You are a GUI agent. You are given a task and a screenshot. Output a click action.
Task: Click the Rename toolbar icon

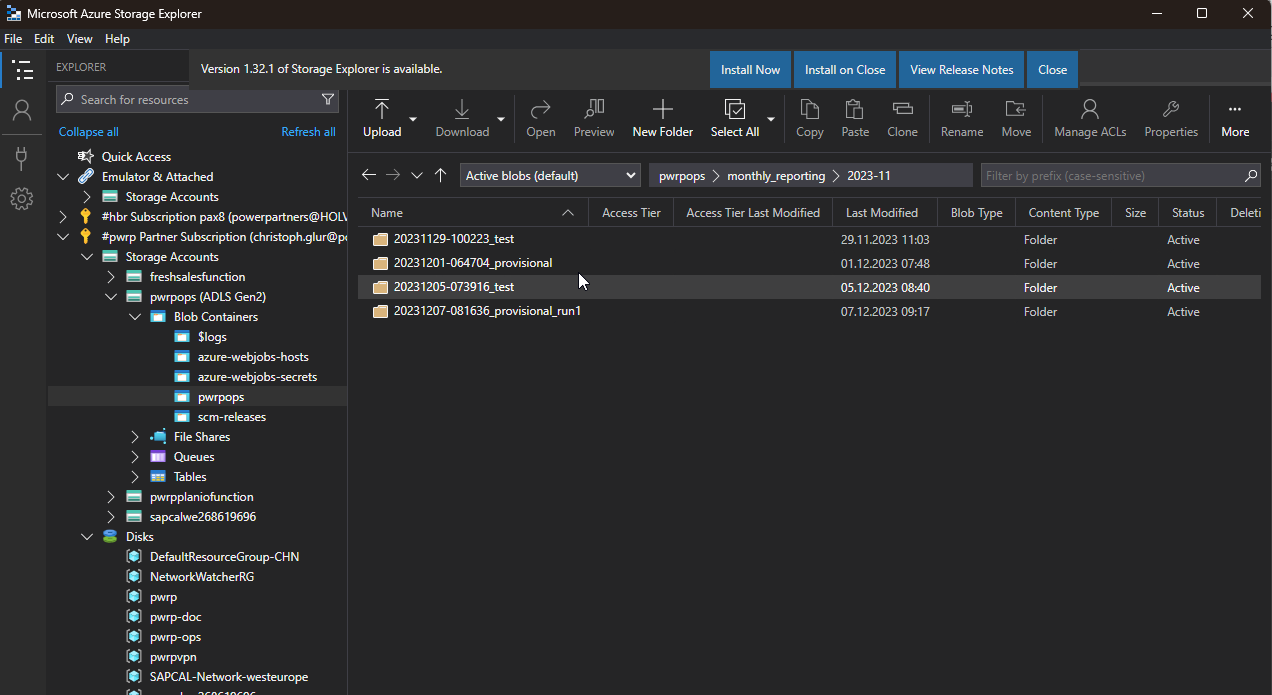point(962,119)
